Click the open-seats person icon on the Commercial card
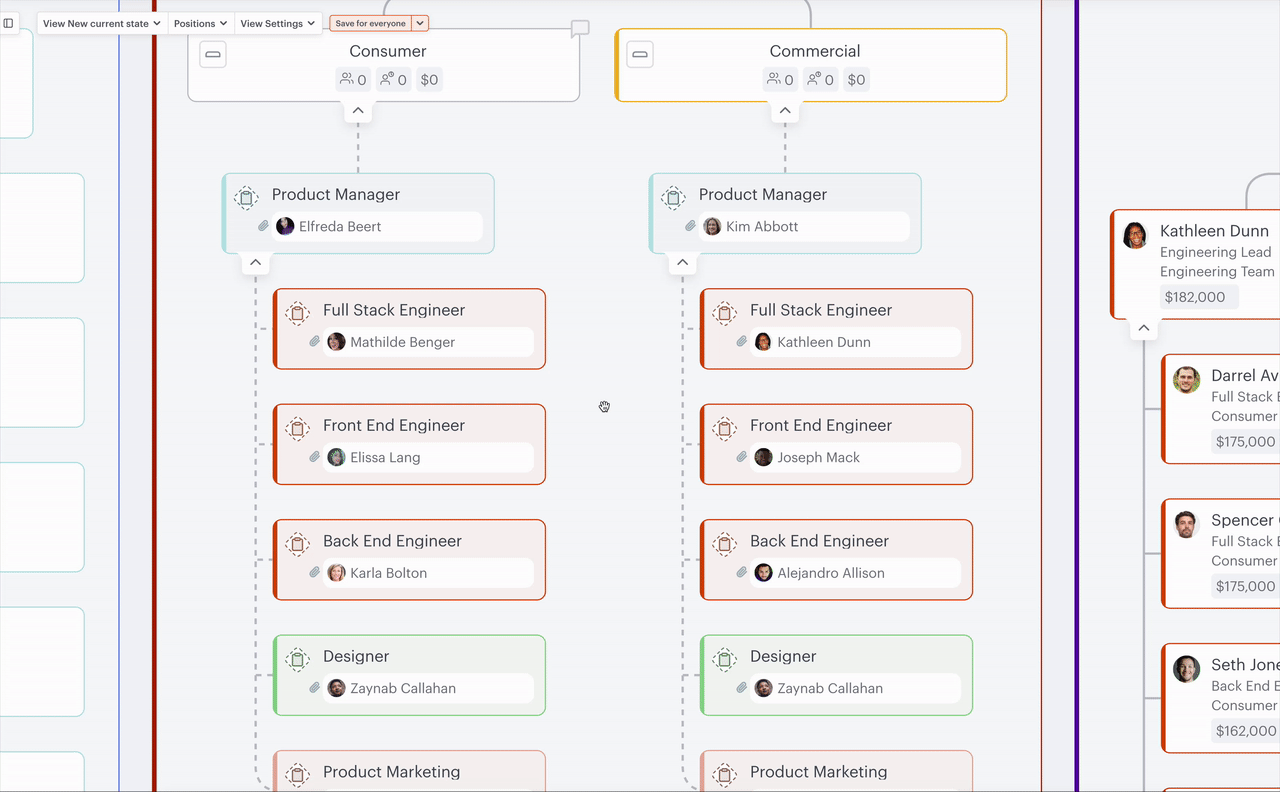Viewport: 1280px width, 792px height. tap(815, 79)
